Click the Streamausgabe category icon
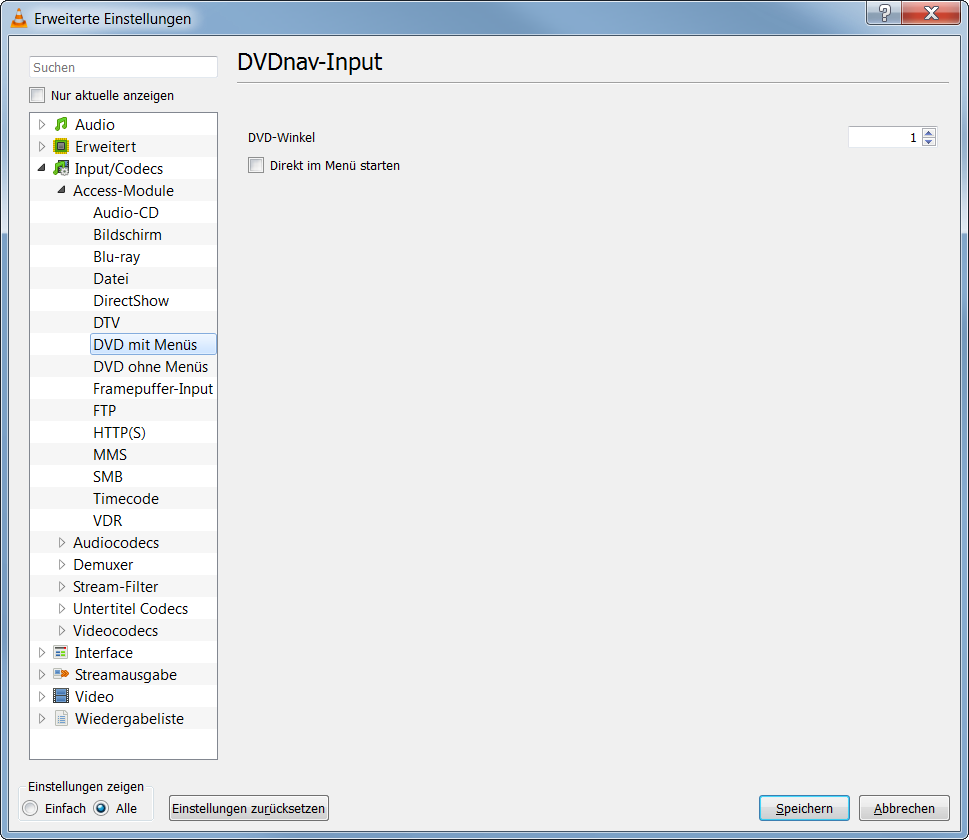 coord(61,674)
